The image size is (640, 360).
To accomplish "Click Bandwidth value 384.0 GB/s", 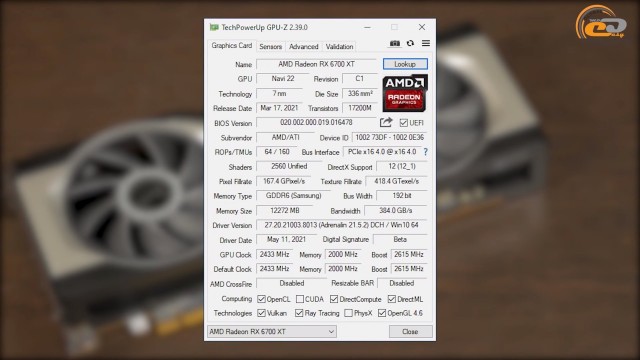I will [396, 211].
